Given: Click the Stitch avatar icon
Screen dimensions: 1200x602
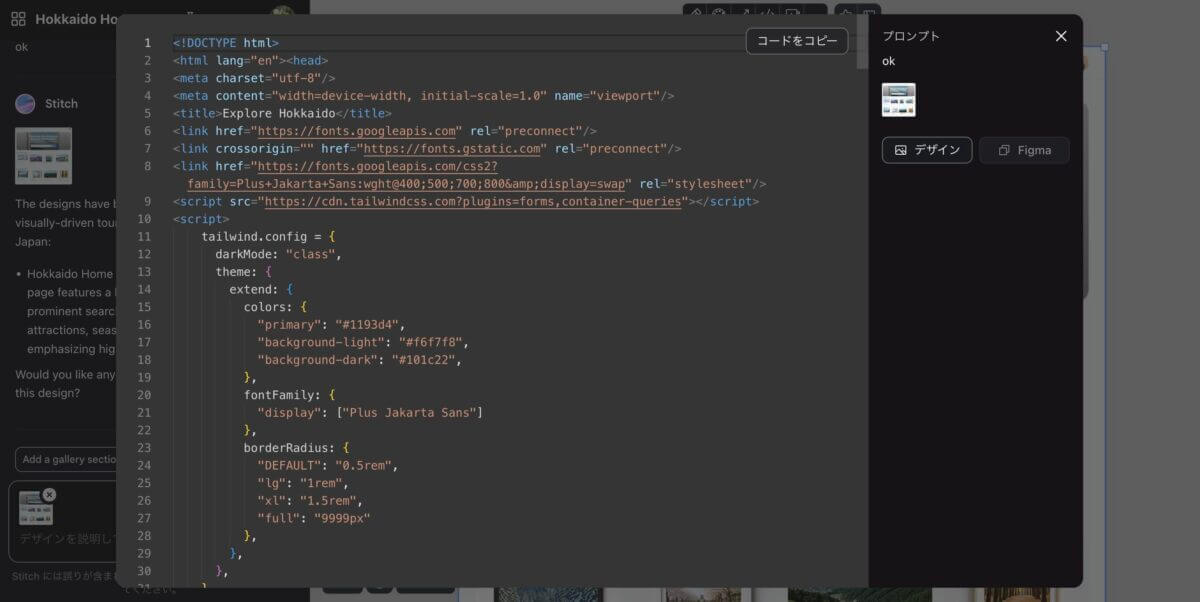Looking at the screenshot, I should (x=26, y=104).
